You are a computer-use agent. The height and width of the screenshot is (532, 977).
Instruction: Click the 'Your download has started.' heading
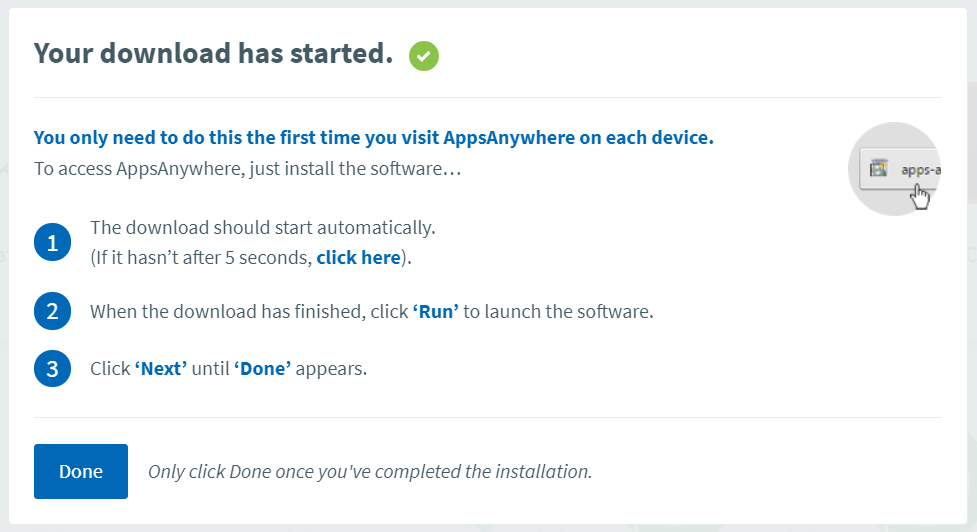(213, 54)
